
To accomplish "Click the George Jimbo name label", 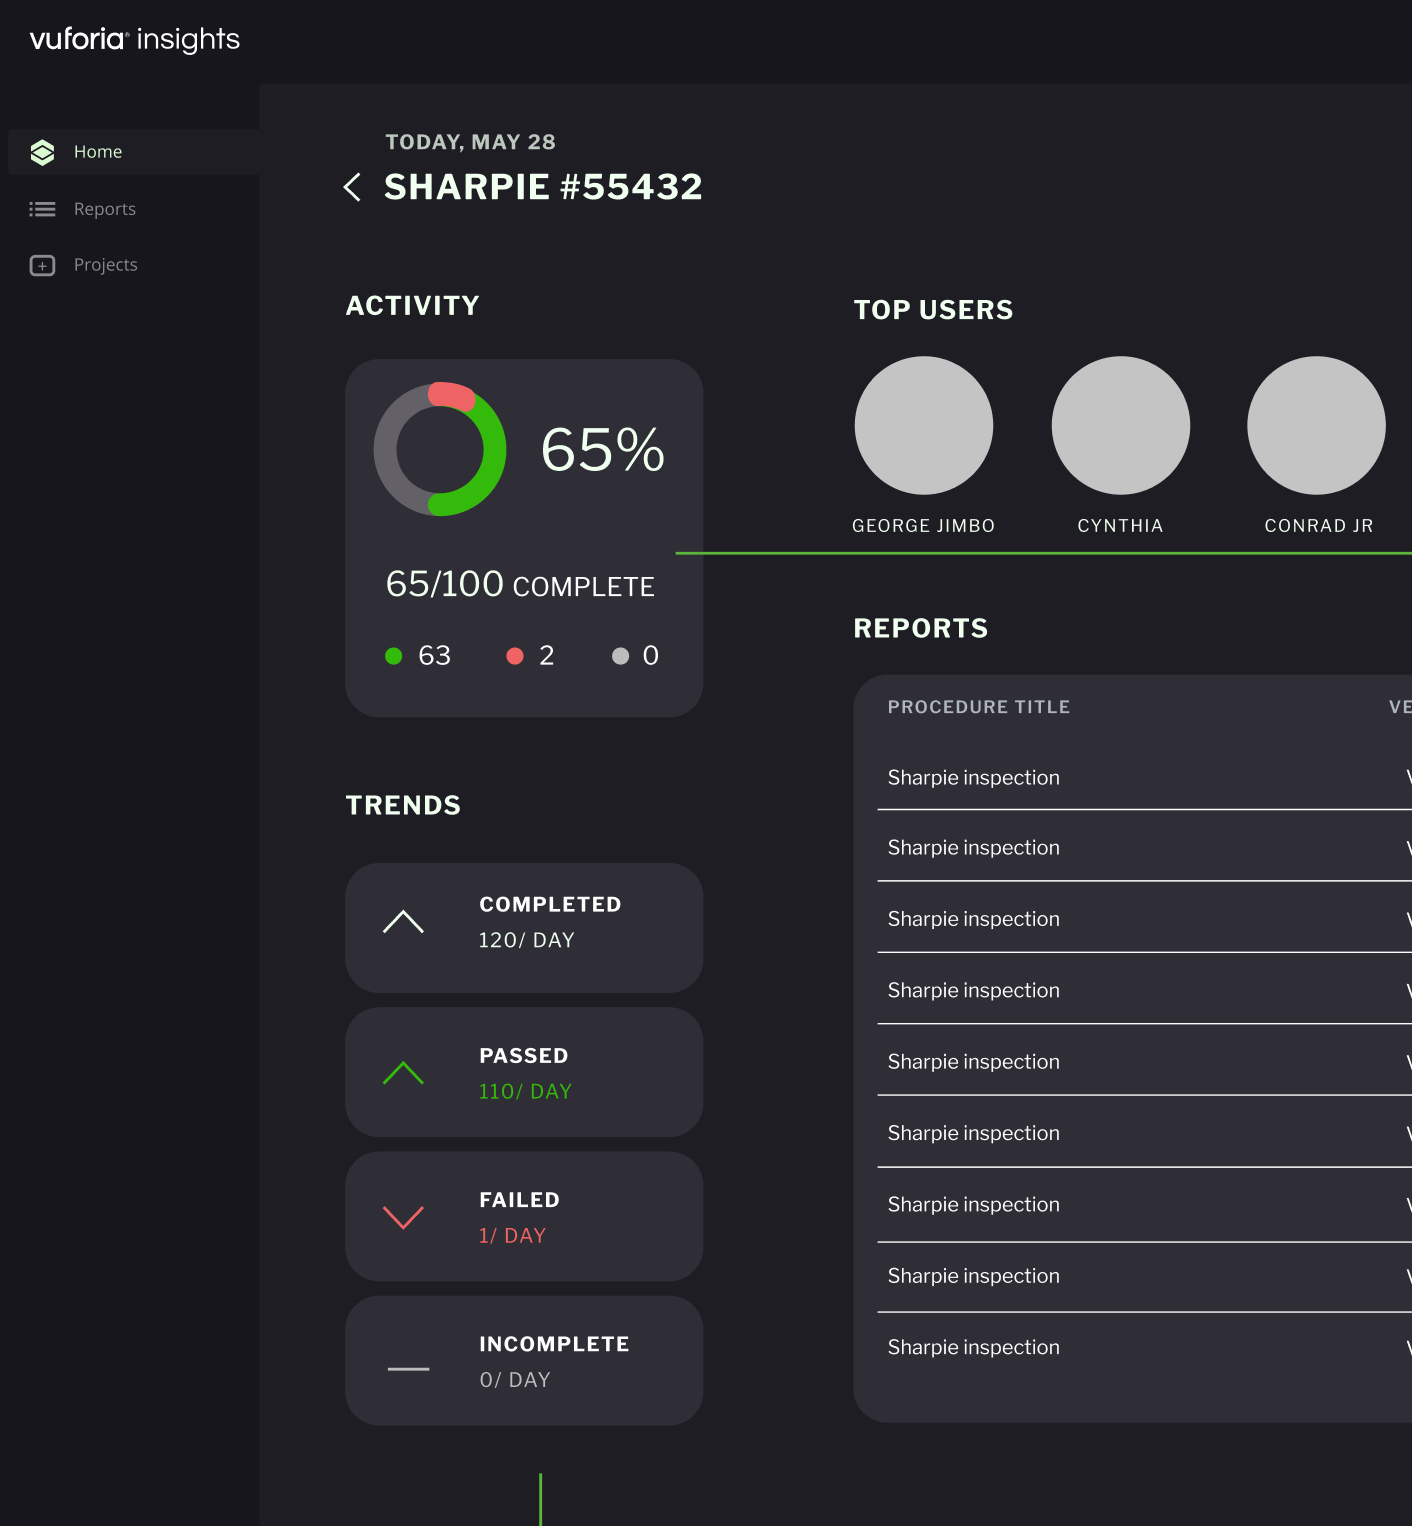I will pos(924,526).
